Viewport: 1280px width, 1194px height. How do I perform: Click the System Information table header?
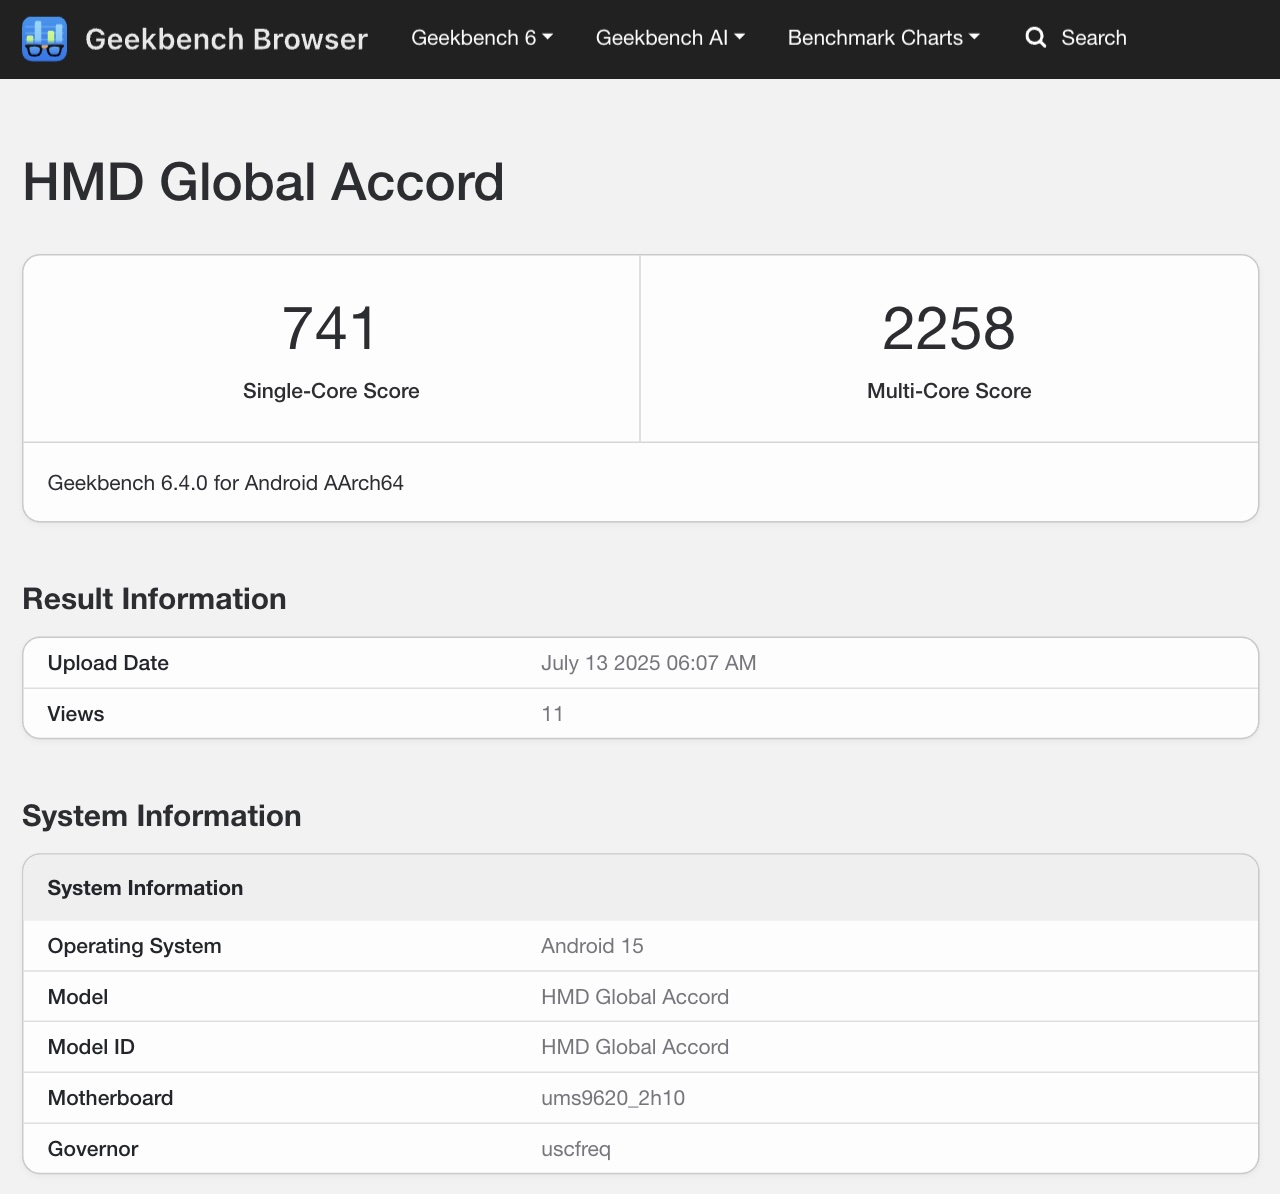[x=145, y=888]
